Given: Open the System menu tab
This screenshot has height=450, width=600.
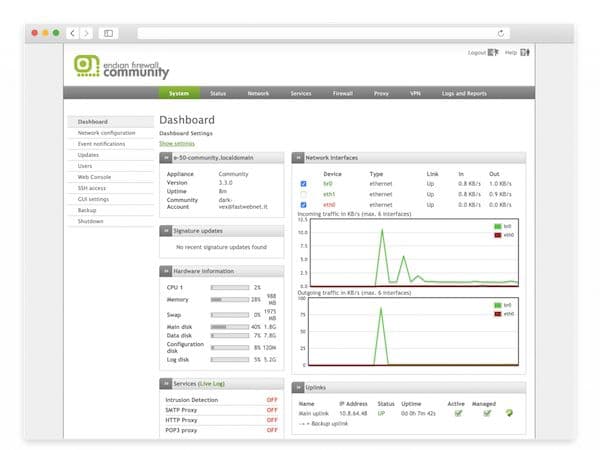Looking at the screenshot, I should [x=179, y=93].
